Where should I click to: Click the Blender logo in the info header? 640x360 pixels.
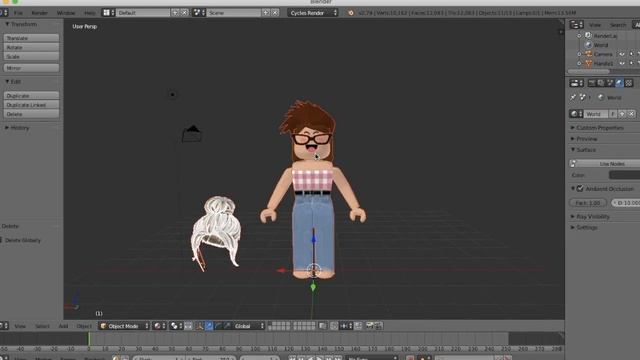point(351,13)
